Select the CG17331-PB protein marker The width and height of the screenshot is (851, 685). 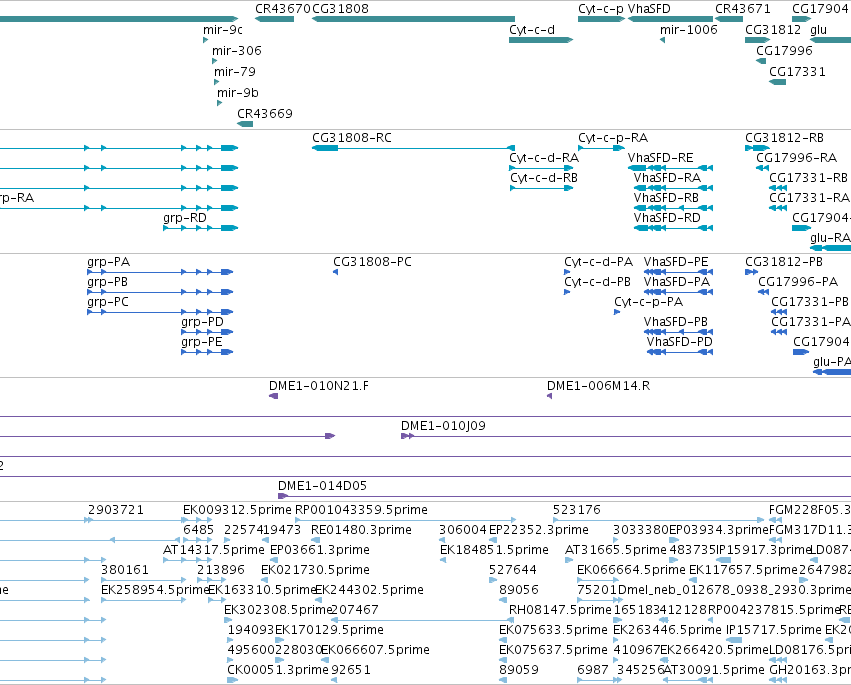(x=779, y=312)
